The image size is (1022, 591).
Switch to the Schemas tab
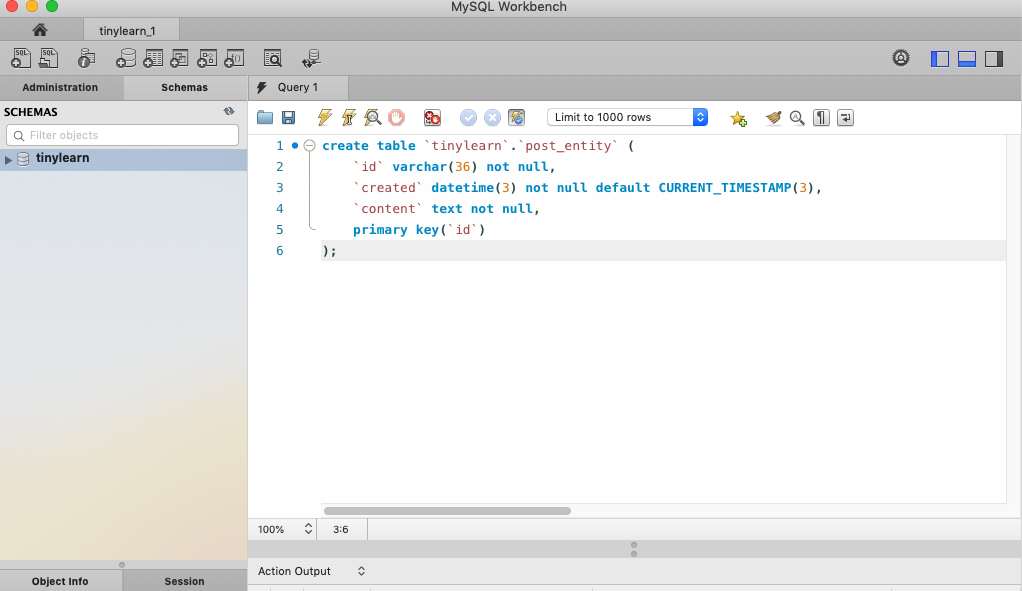[x=184, y=87]
